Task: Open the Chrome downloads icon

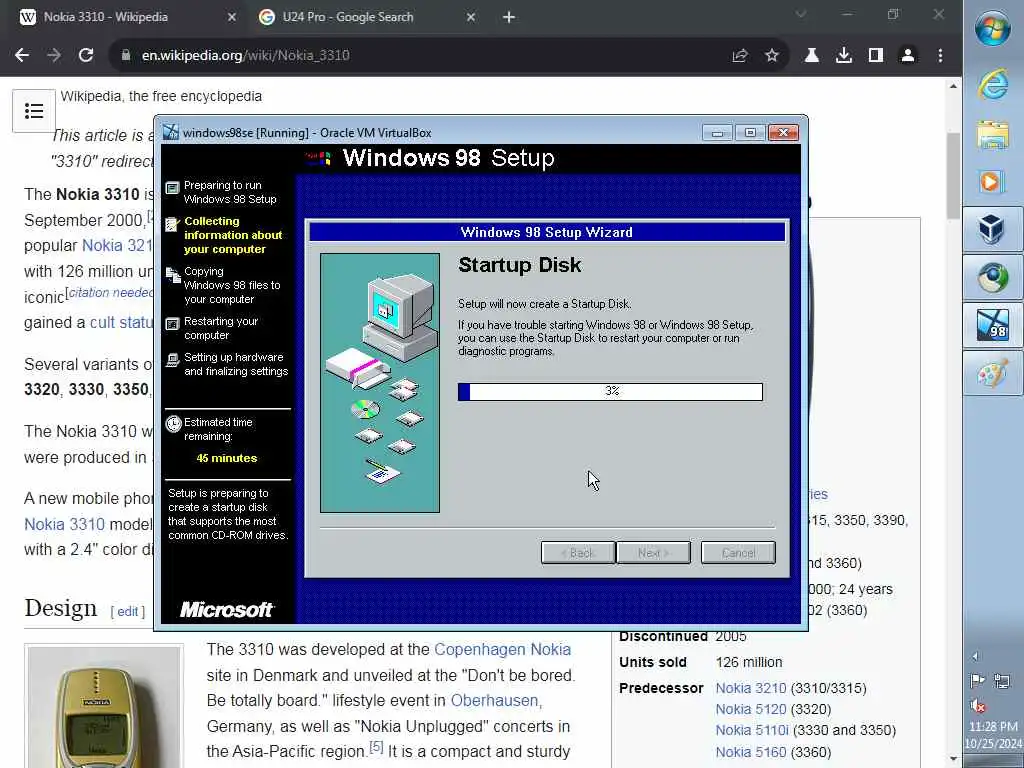Action: 844,56
